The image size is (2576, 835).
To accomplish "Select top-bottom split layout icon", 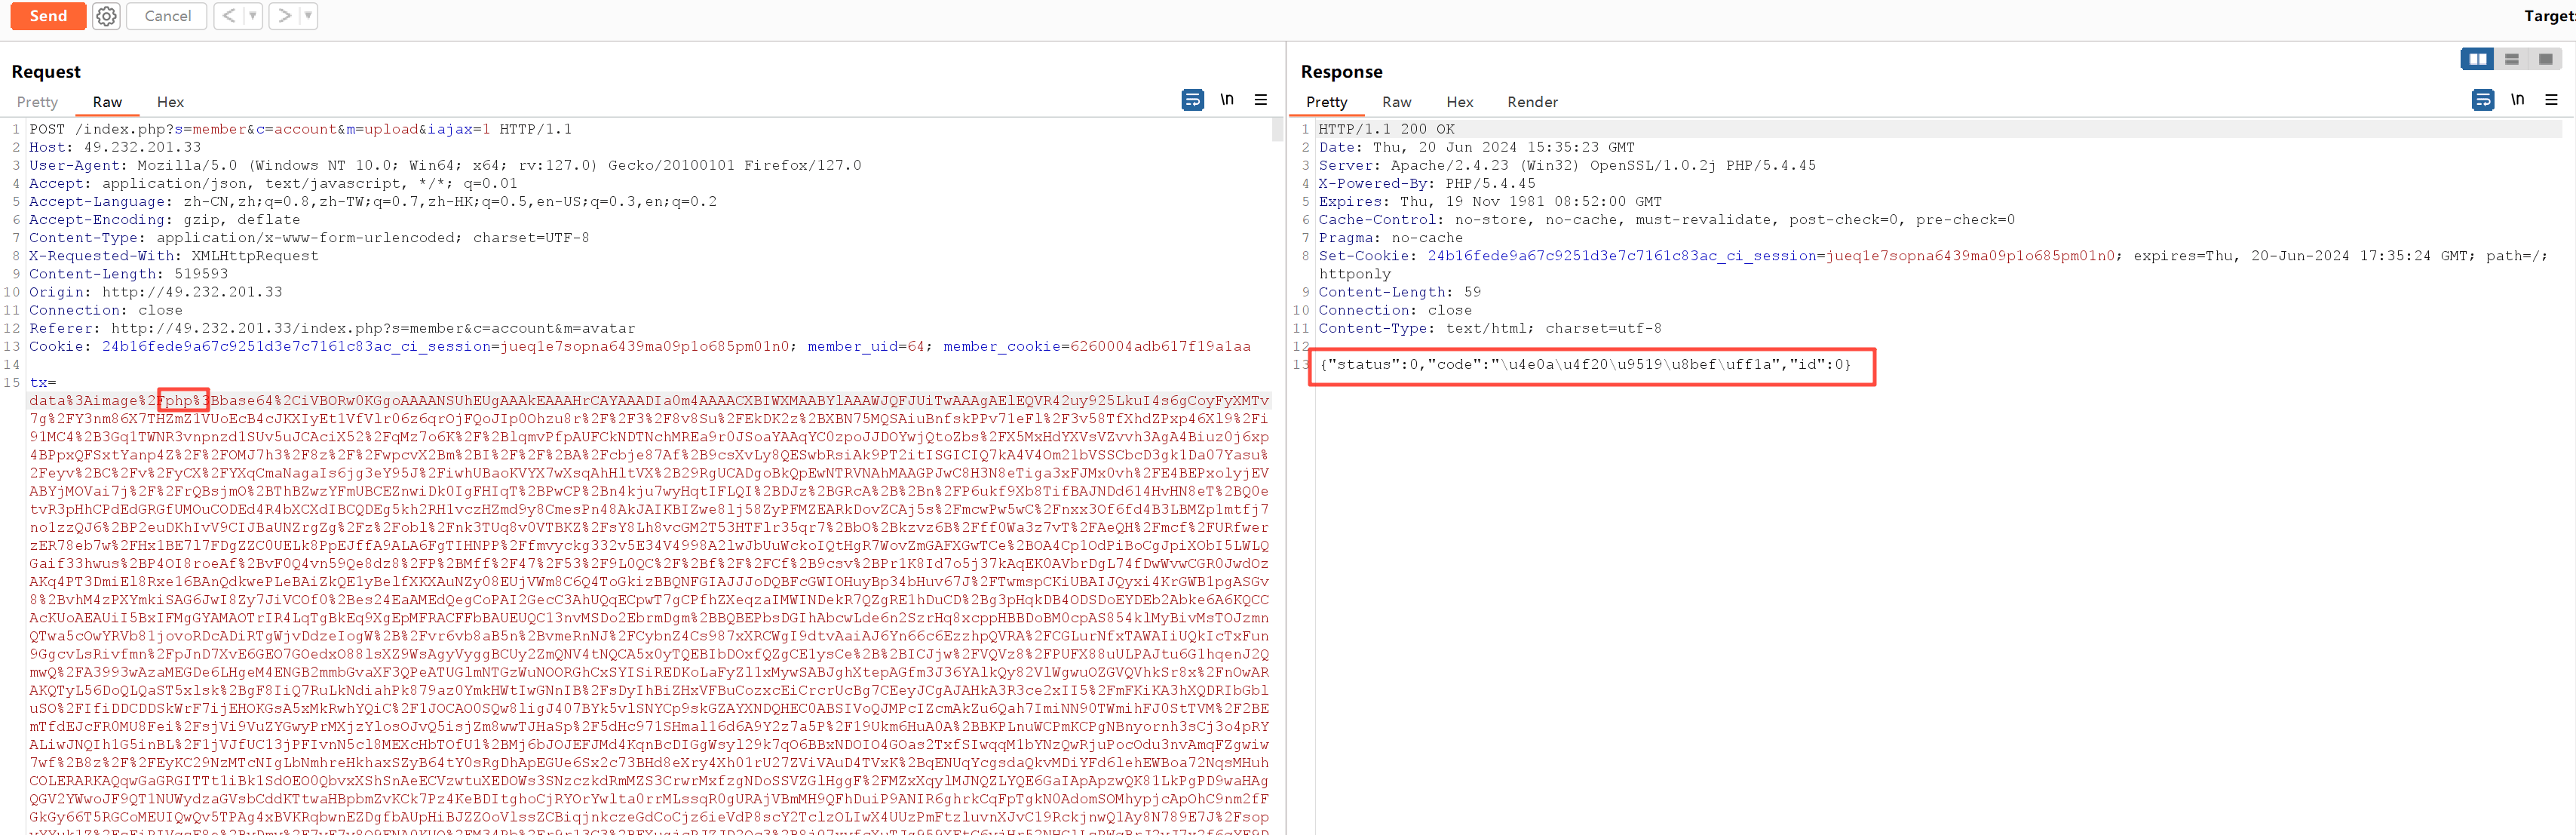I will 2511,59.
